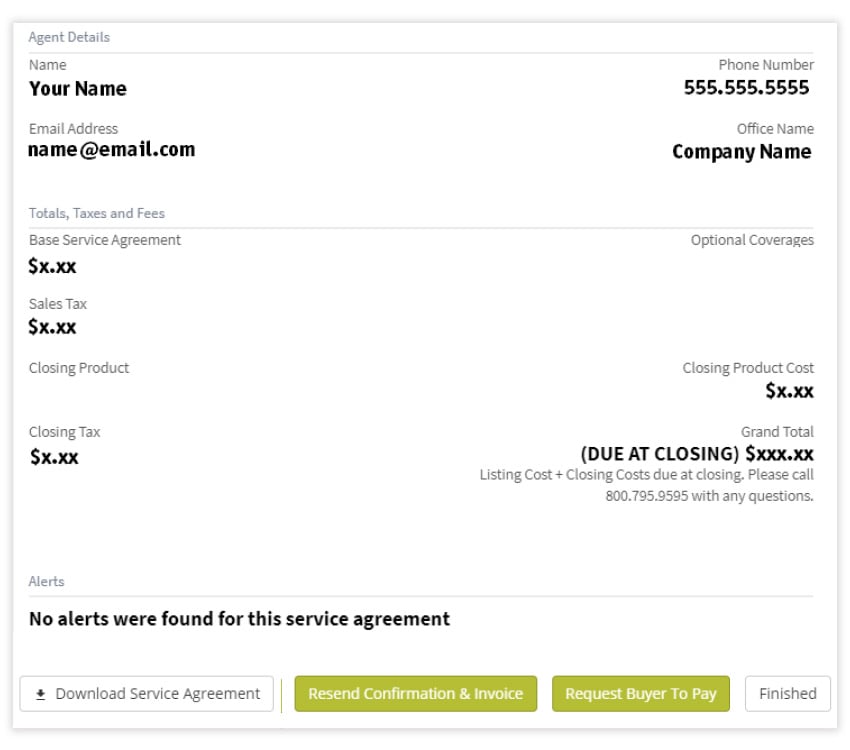Click the email address name@email.com
This screenshot has width=850, height=750.
pos(112,150)
